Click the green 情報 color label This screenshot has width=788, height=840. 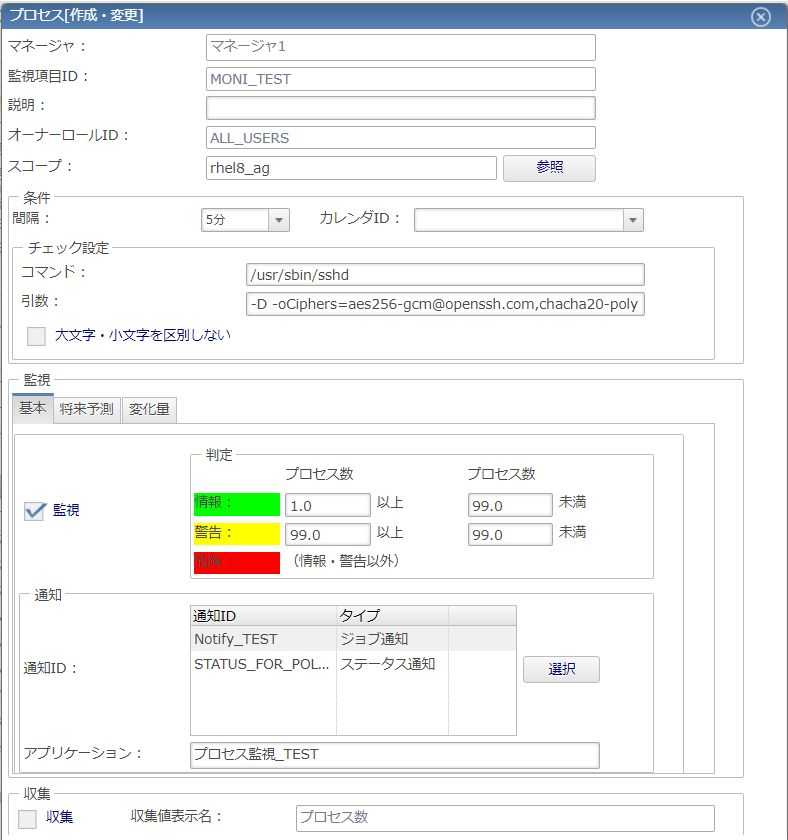(x=237, y=504)
